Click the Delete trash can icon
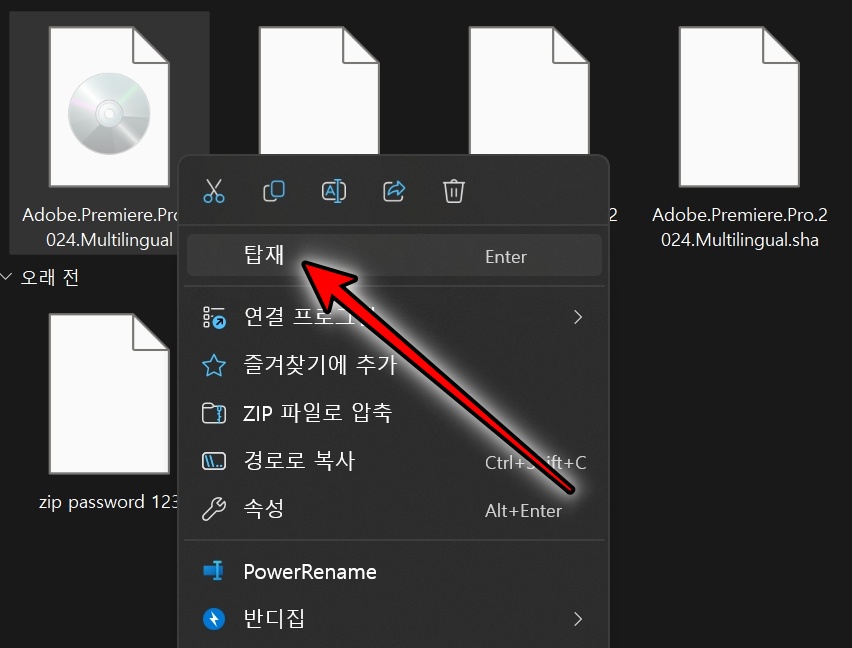Image resolution: width=852 pixels, height=648 pixels. 454,191
